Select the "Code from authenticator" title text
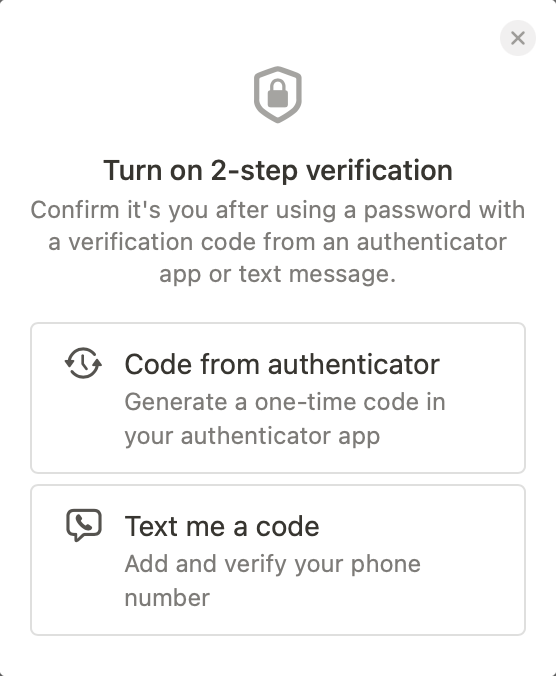This screenshot has width=556, height=676. [282, 365]
